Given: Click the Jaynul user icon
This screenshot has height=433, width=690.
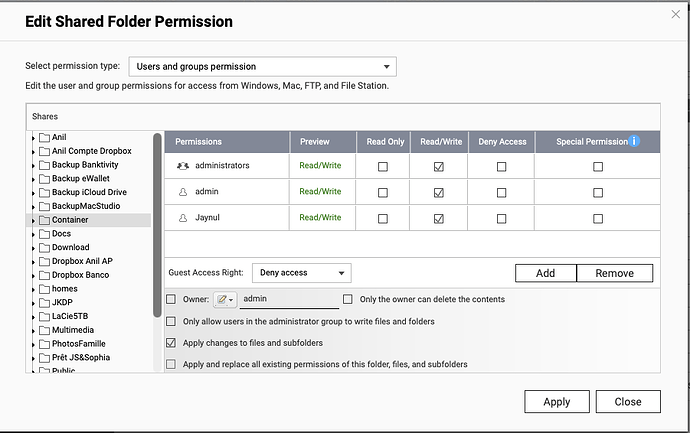Looking at the screenshot, I should (183, 218).
